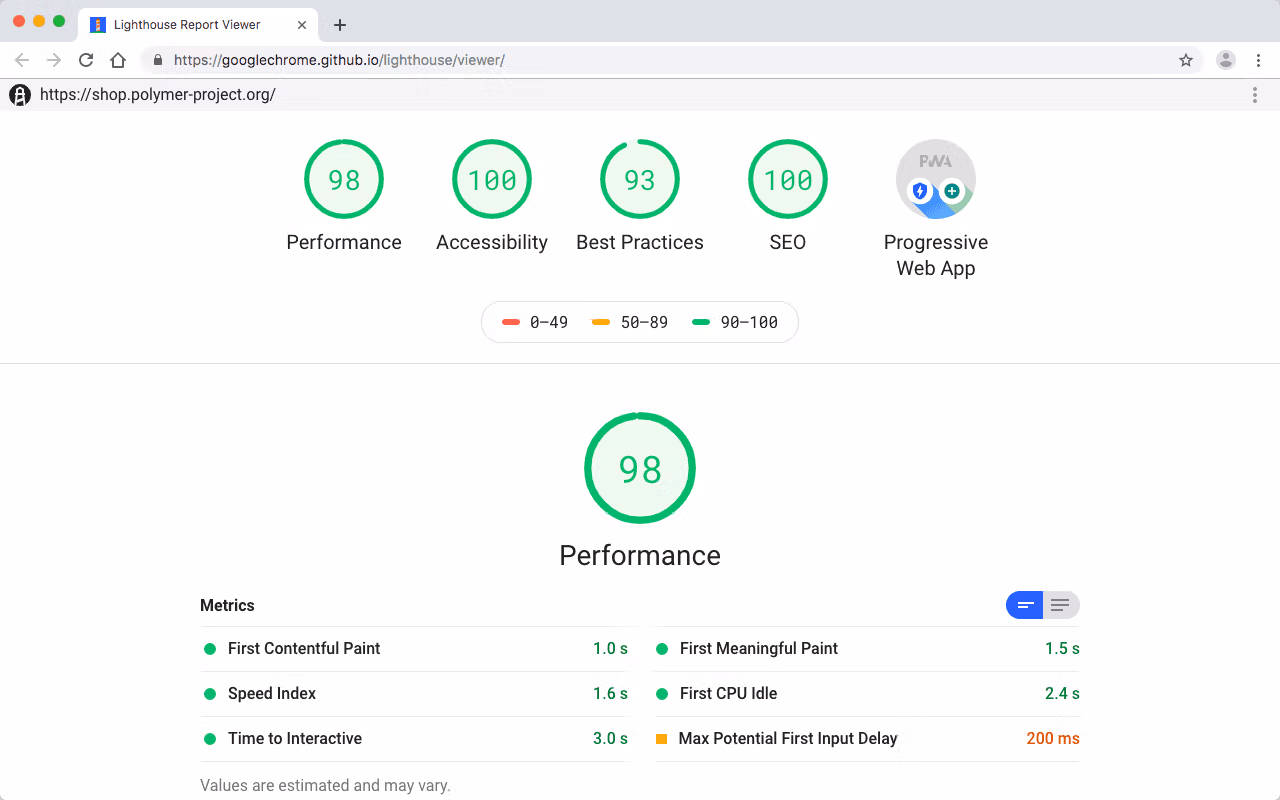This screenshot has width=1280, height=800.
Task: Bookmark this page with the star icon
Action: click(1186, 60)
